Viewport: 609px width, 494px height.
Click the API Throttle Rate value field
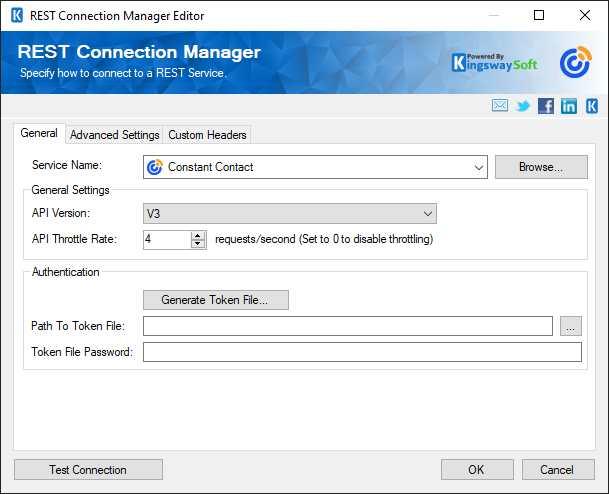point(167,240)
